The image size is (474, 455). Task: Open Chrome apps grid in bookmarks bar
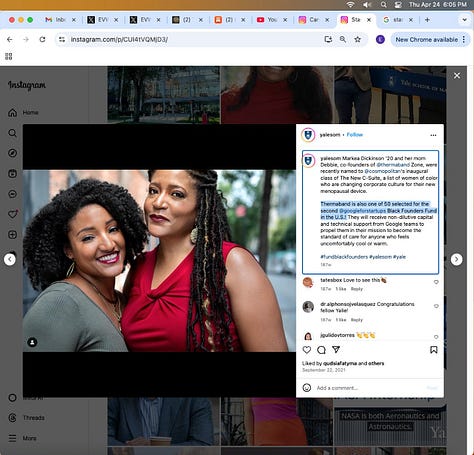9,56
